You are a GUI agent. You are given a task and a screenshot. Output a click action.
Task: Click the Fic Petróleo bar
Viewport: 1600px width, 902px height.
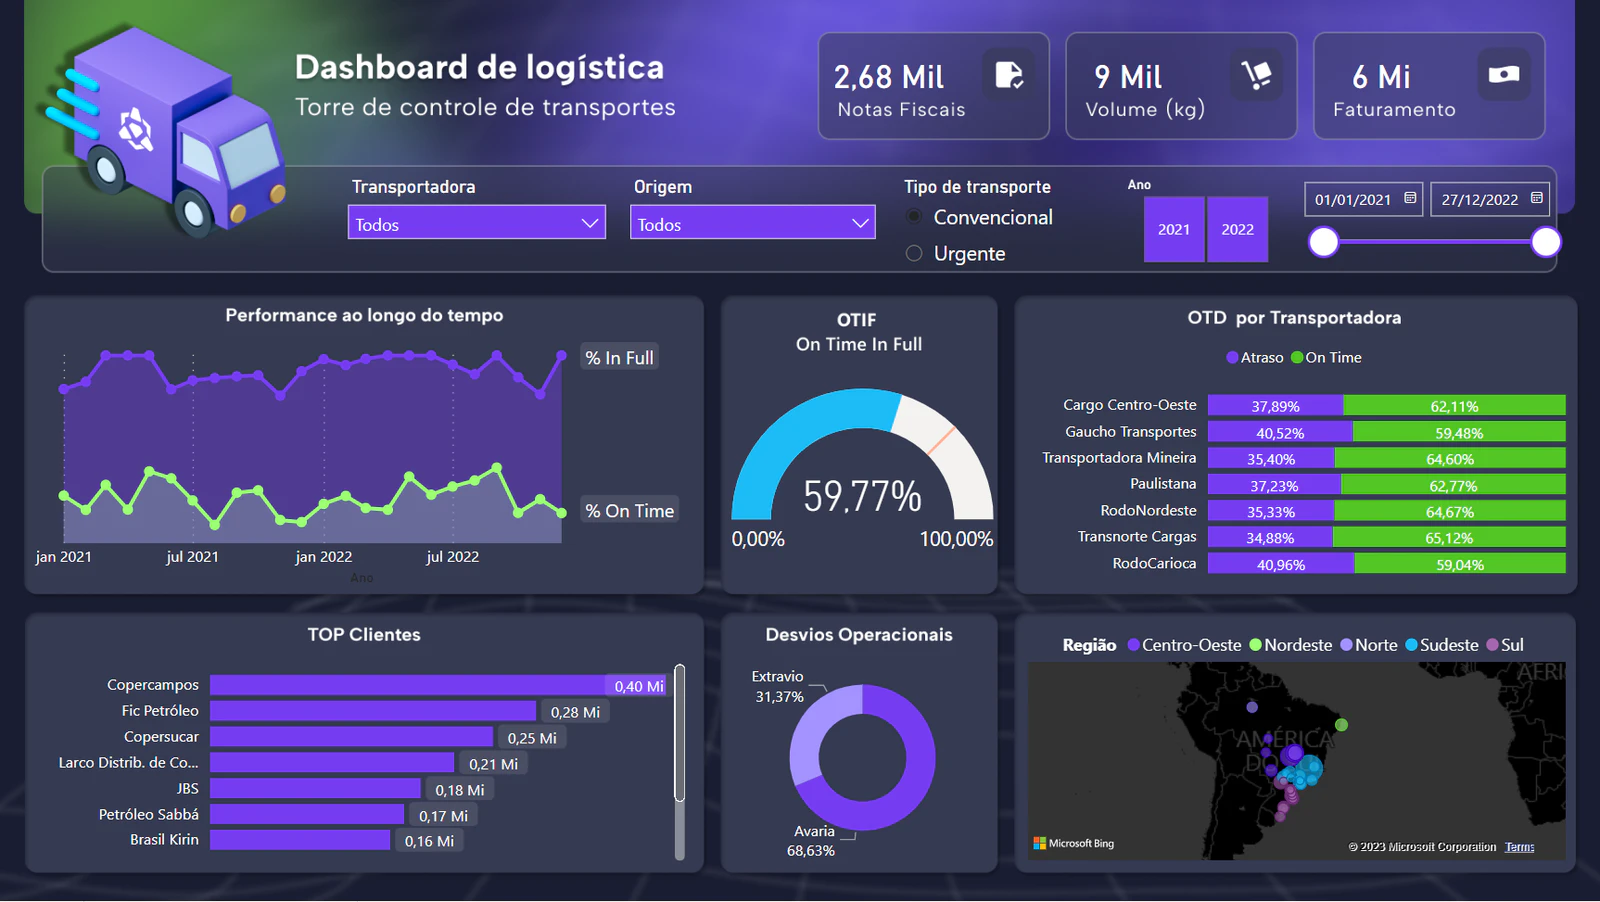[x=373, y=711]
